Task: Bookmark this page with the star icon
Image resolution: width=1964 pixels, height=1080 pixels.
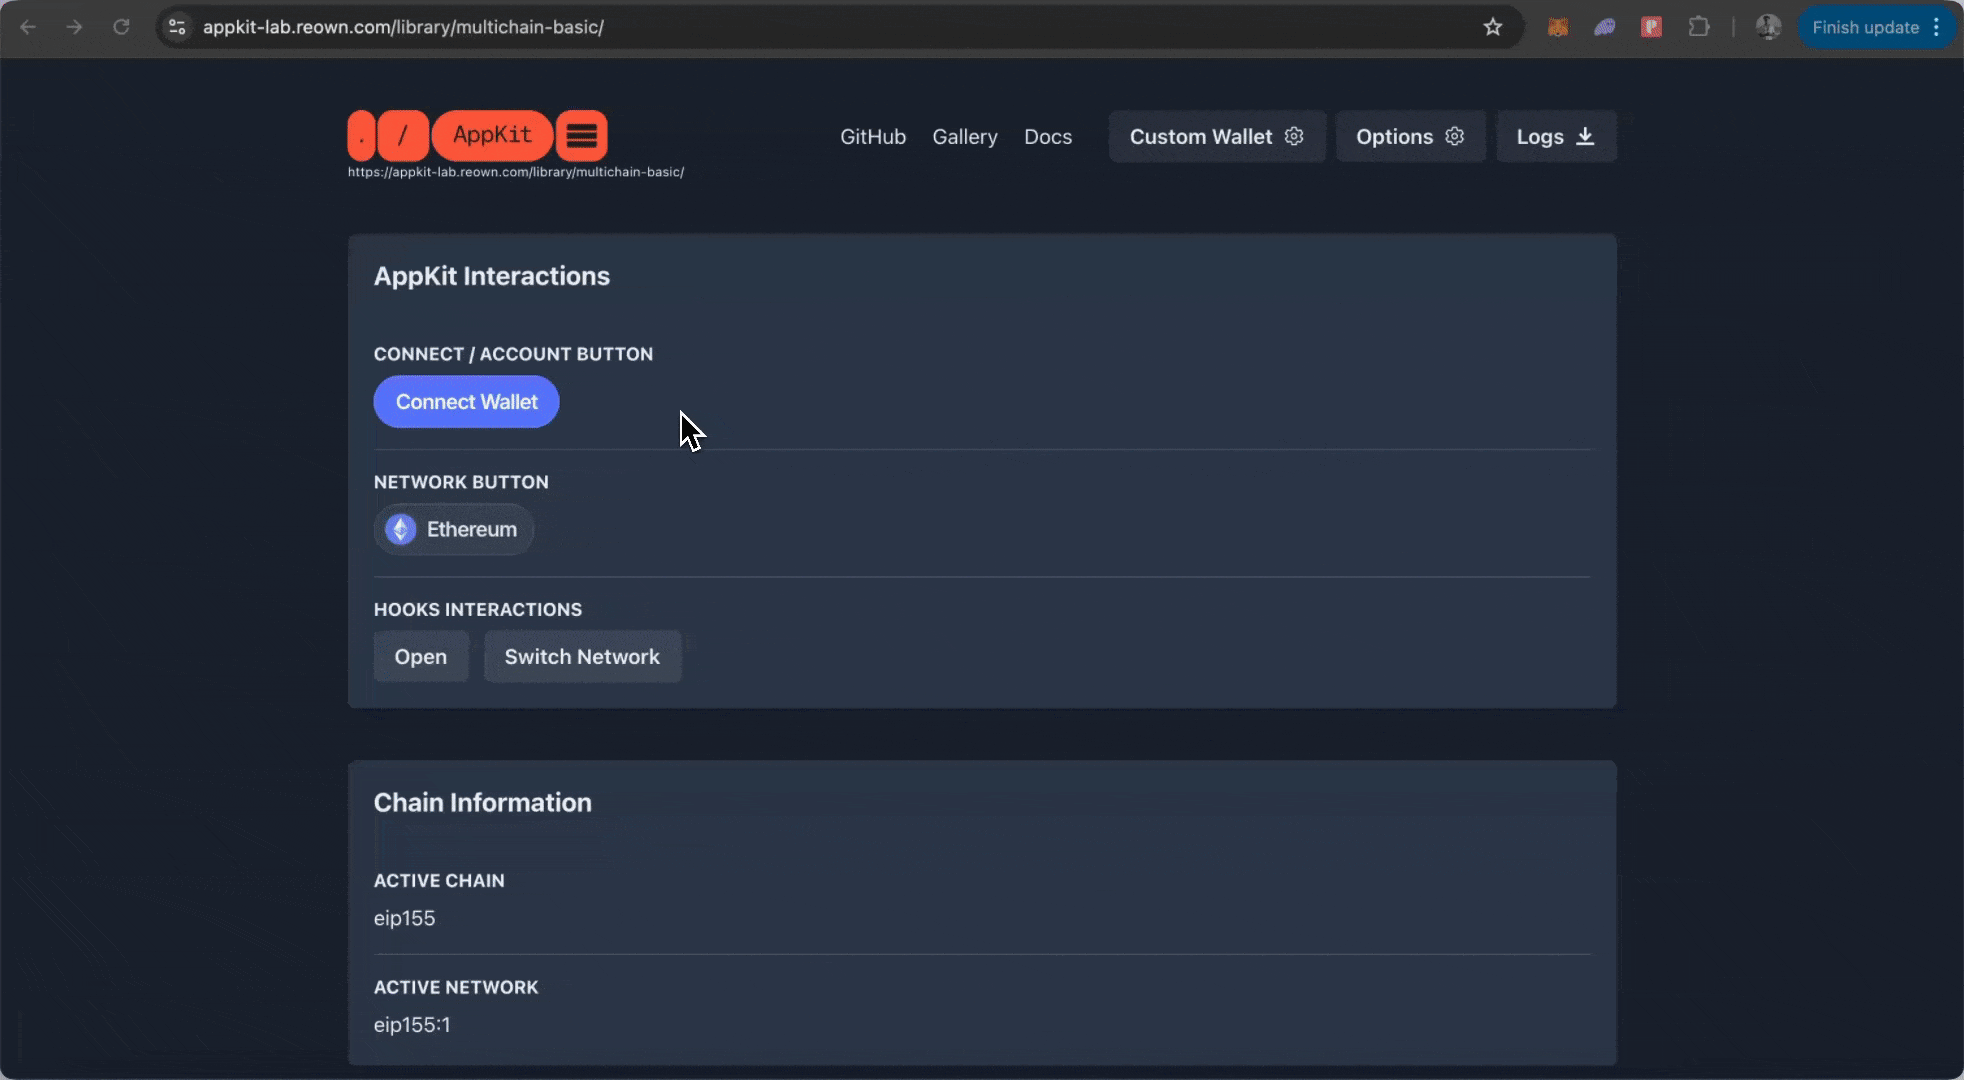Action: (x=1492, y=27)
